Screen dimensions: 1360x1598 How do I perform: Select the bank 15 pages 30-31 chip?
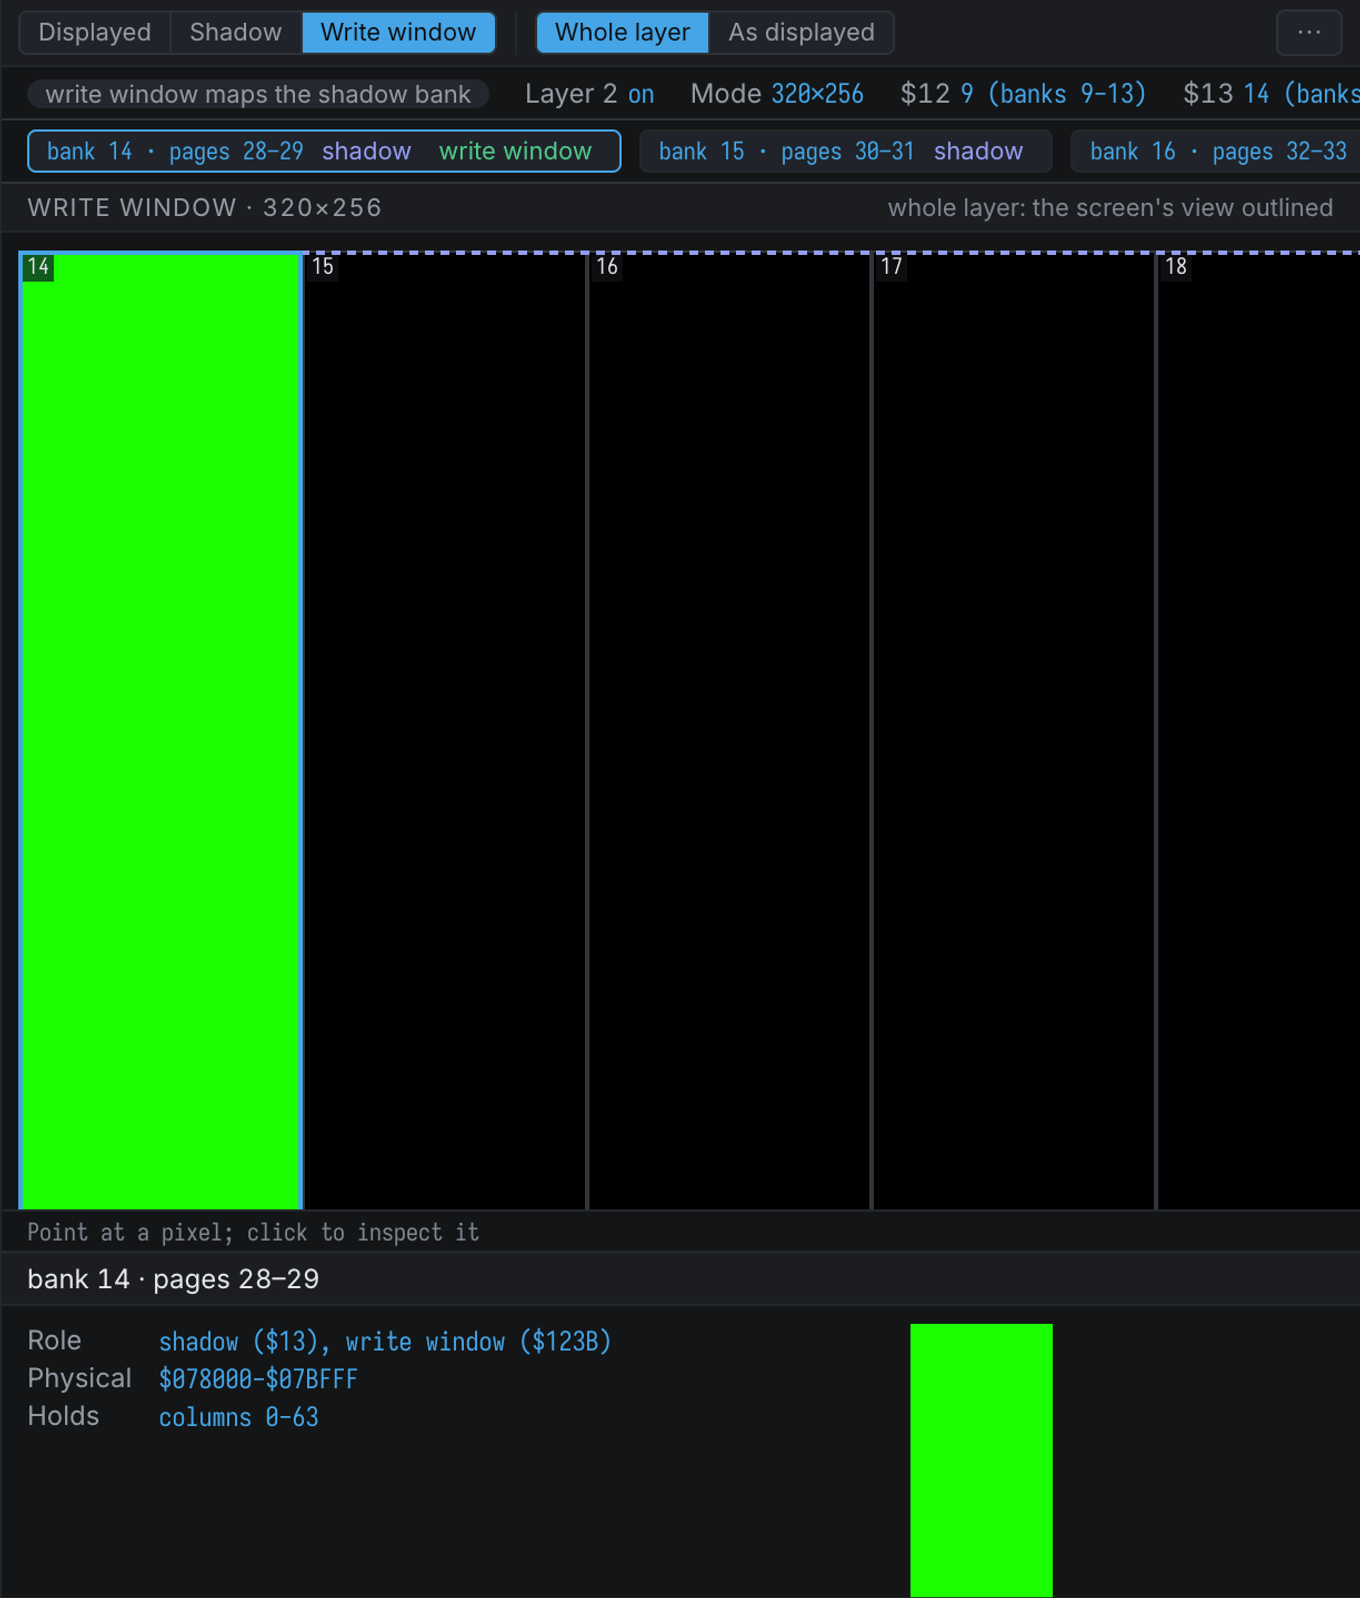[x=845, y=151]
